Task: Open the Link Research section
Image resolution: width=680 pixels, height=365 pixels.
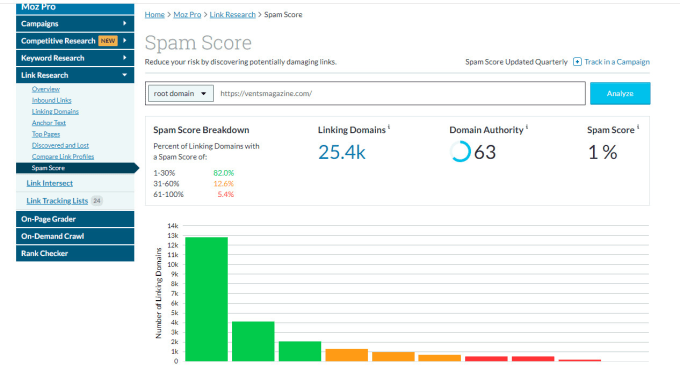Action: click(x=75, y=75)
